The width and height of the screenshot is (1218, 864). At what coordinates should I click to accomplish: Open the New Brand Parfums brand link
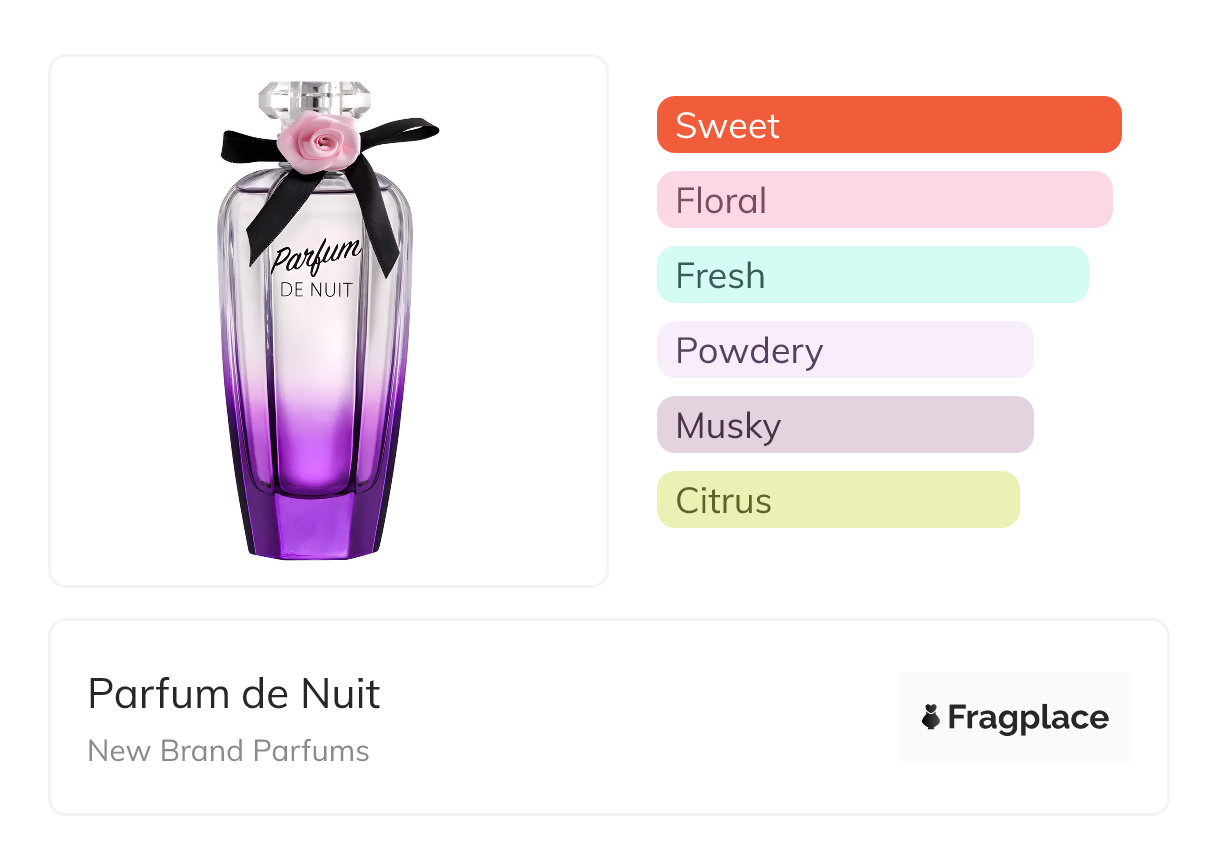pyautogui.click(x=229, y=751)
